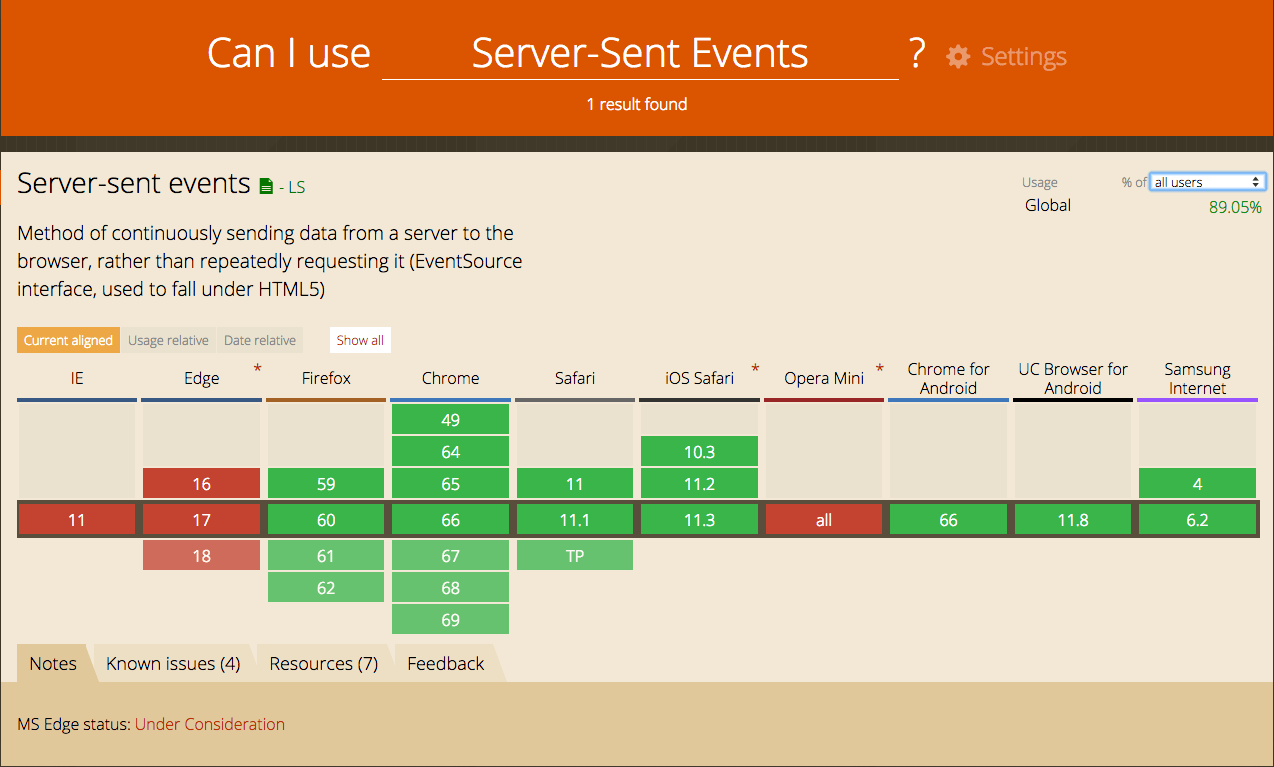Click the Chrome 66 support cell
The image size is (1274, 767).
450,520
